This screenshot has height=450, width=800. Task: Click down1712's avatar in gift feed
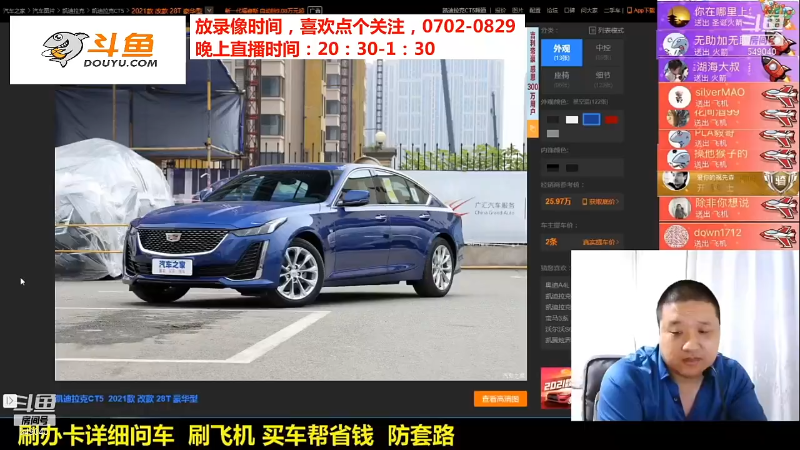677,237
